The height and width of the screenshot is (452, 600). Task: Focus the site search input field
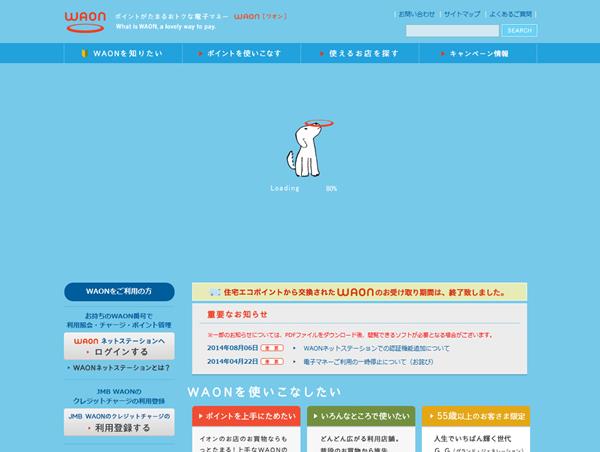[452, 31]
